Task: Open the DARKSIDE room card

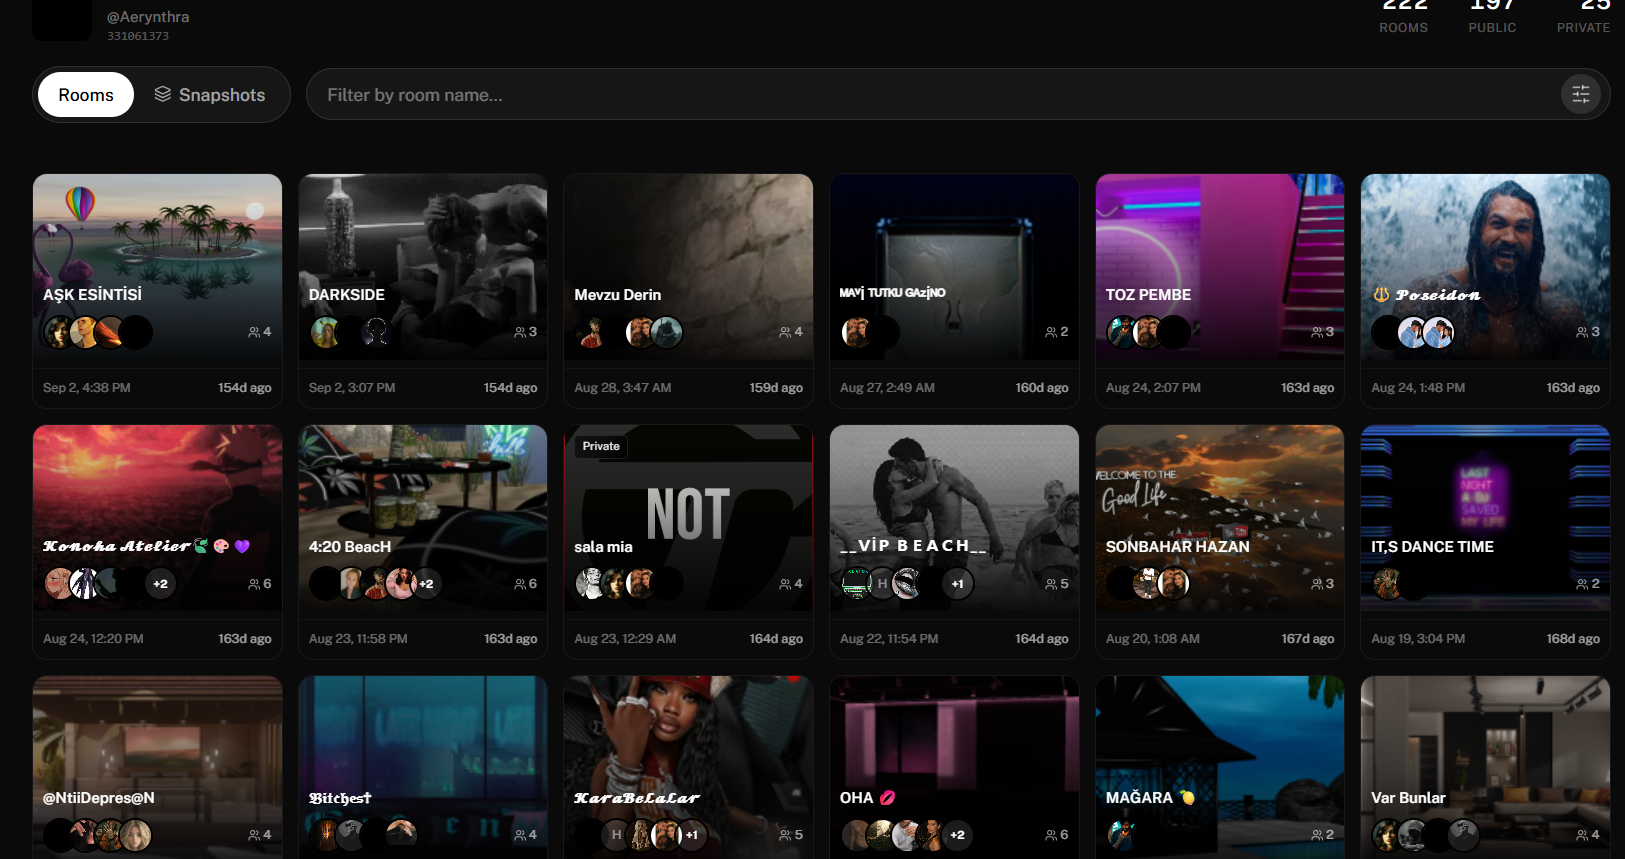Action: (423, 291)
